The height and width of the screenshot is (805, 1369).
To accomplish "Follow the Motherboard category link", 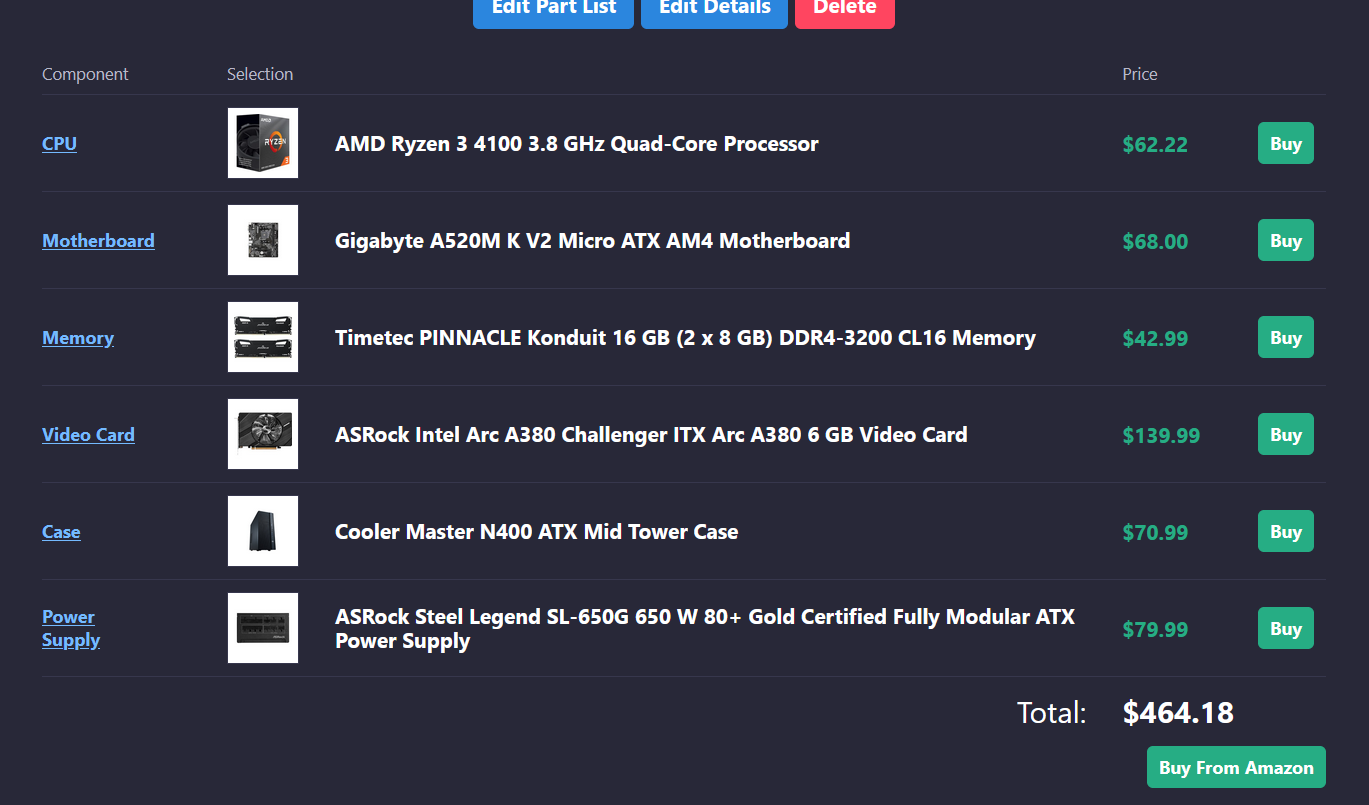I will click(x=98, y=240).
